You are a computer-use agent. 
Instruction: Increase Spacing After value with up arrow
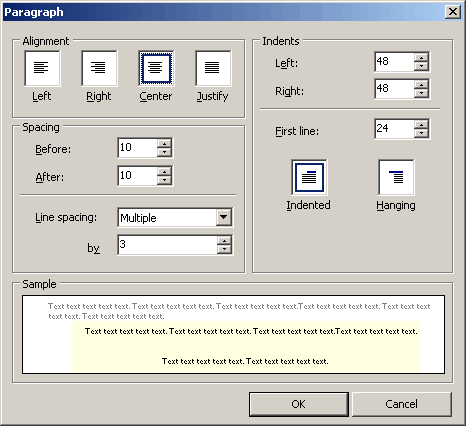click(164, 172)
